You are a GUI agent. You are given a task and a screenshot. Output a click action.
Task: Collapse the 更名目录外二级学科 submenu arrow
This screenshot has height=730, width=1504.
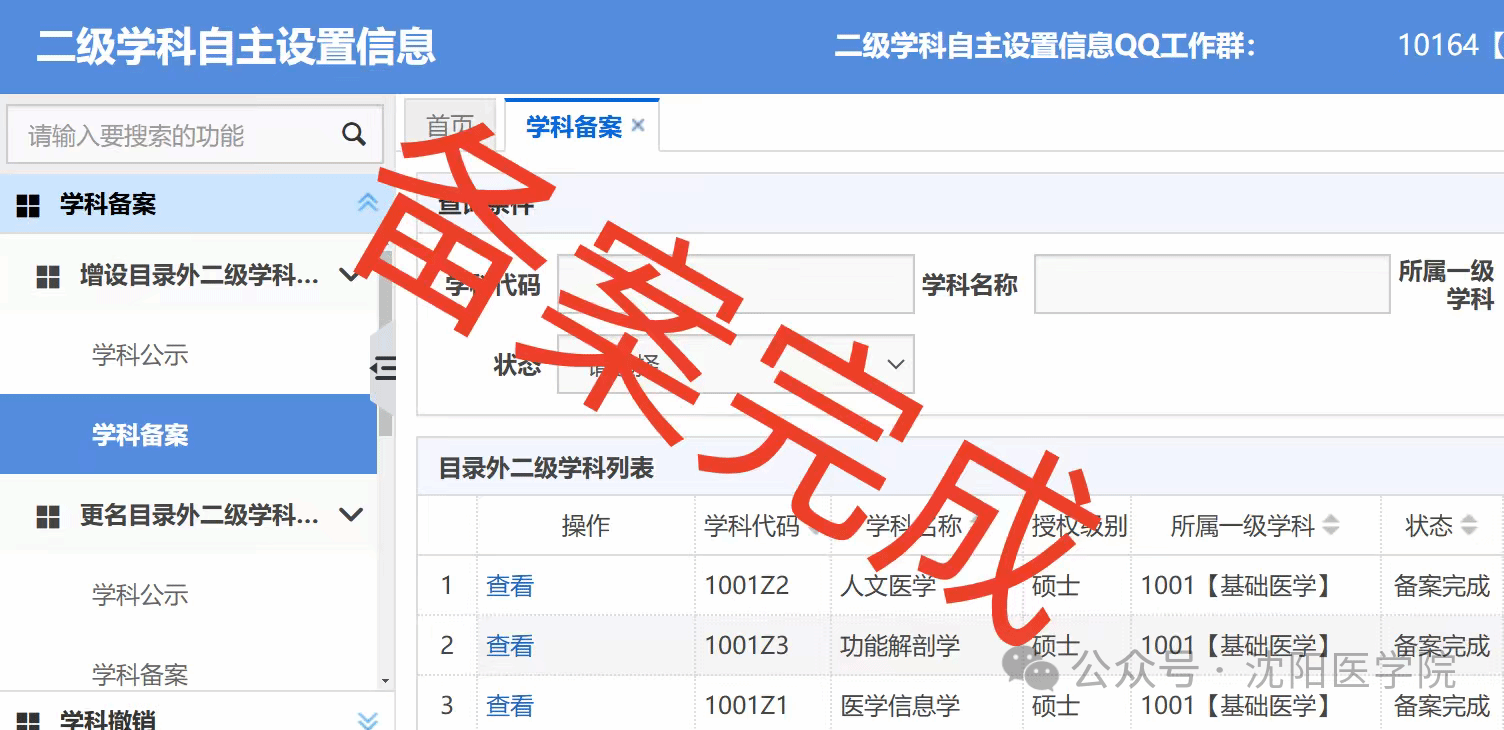pyautogui.click(x=350, y=515)
